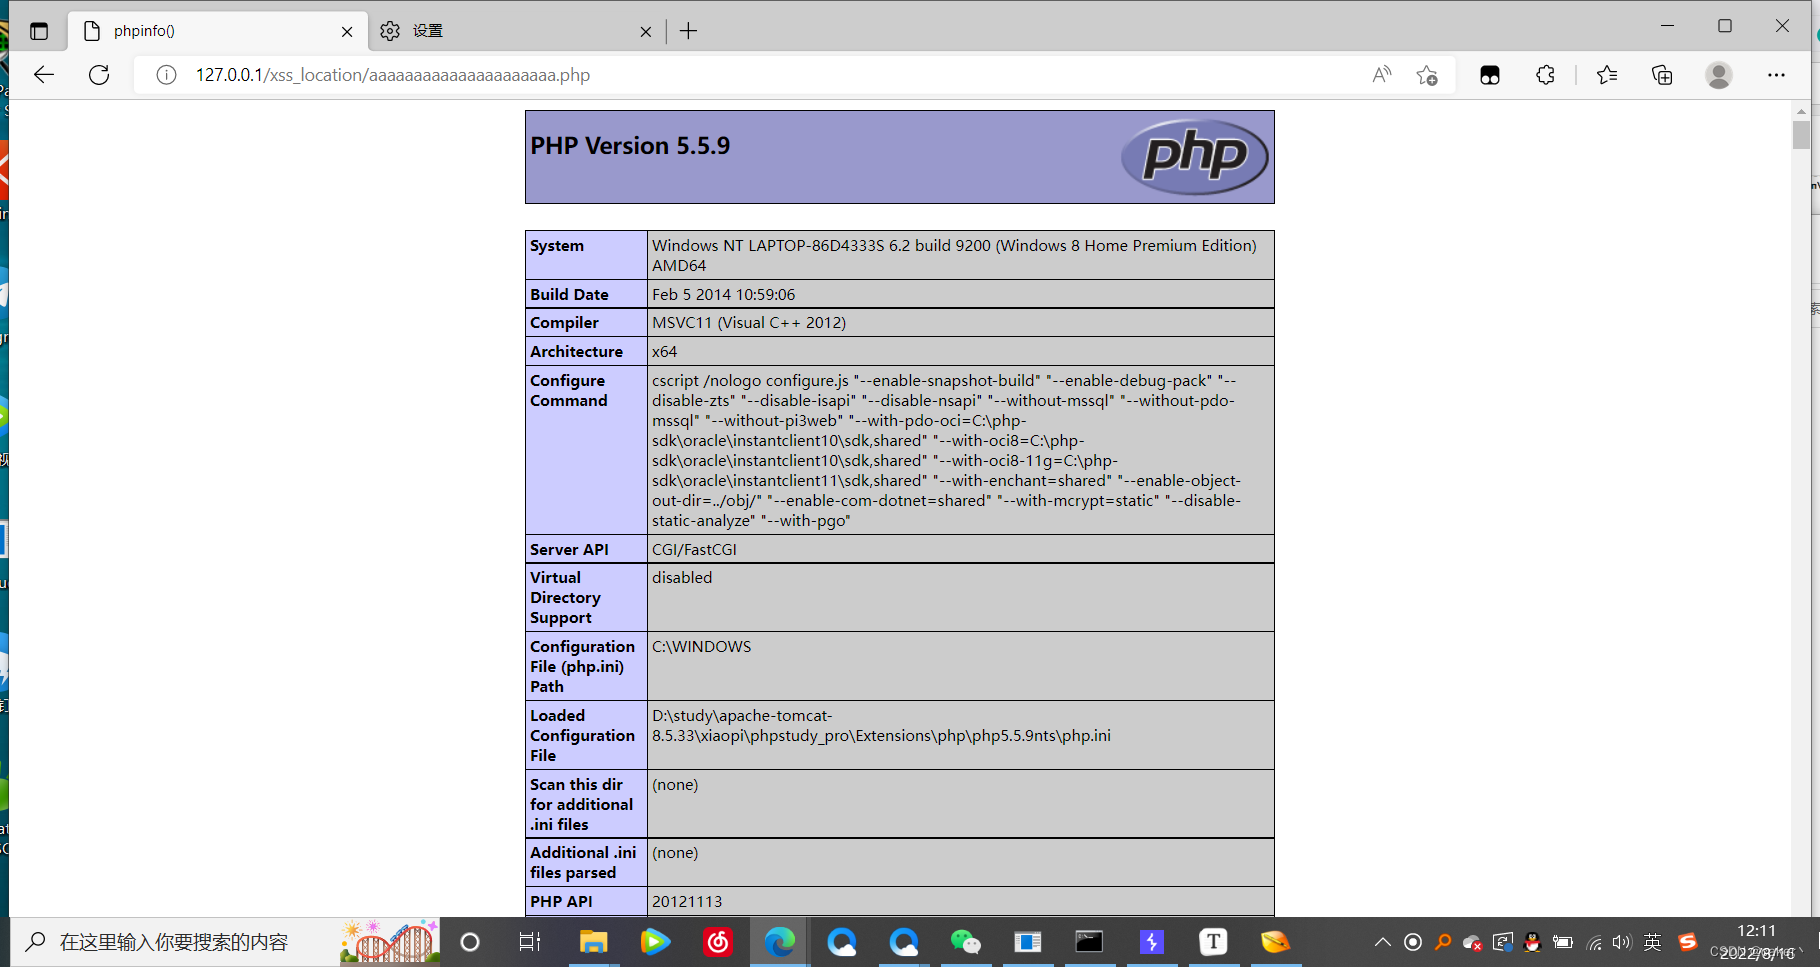Image resolution: width=1820 pixels, height=967 pixels.
Task: Open File Explorer from the taskbar
Action: point(593,942)
